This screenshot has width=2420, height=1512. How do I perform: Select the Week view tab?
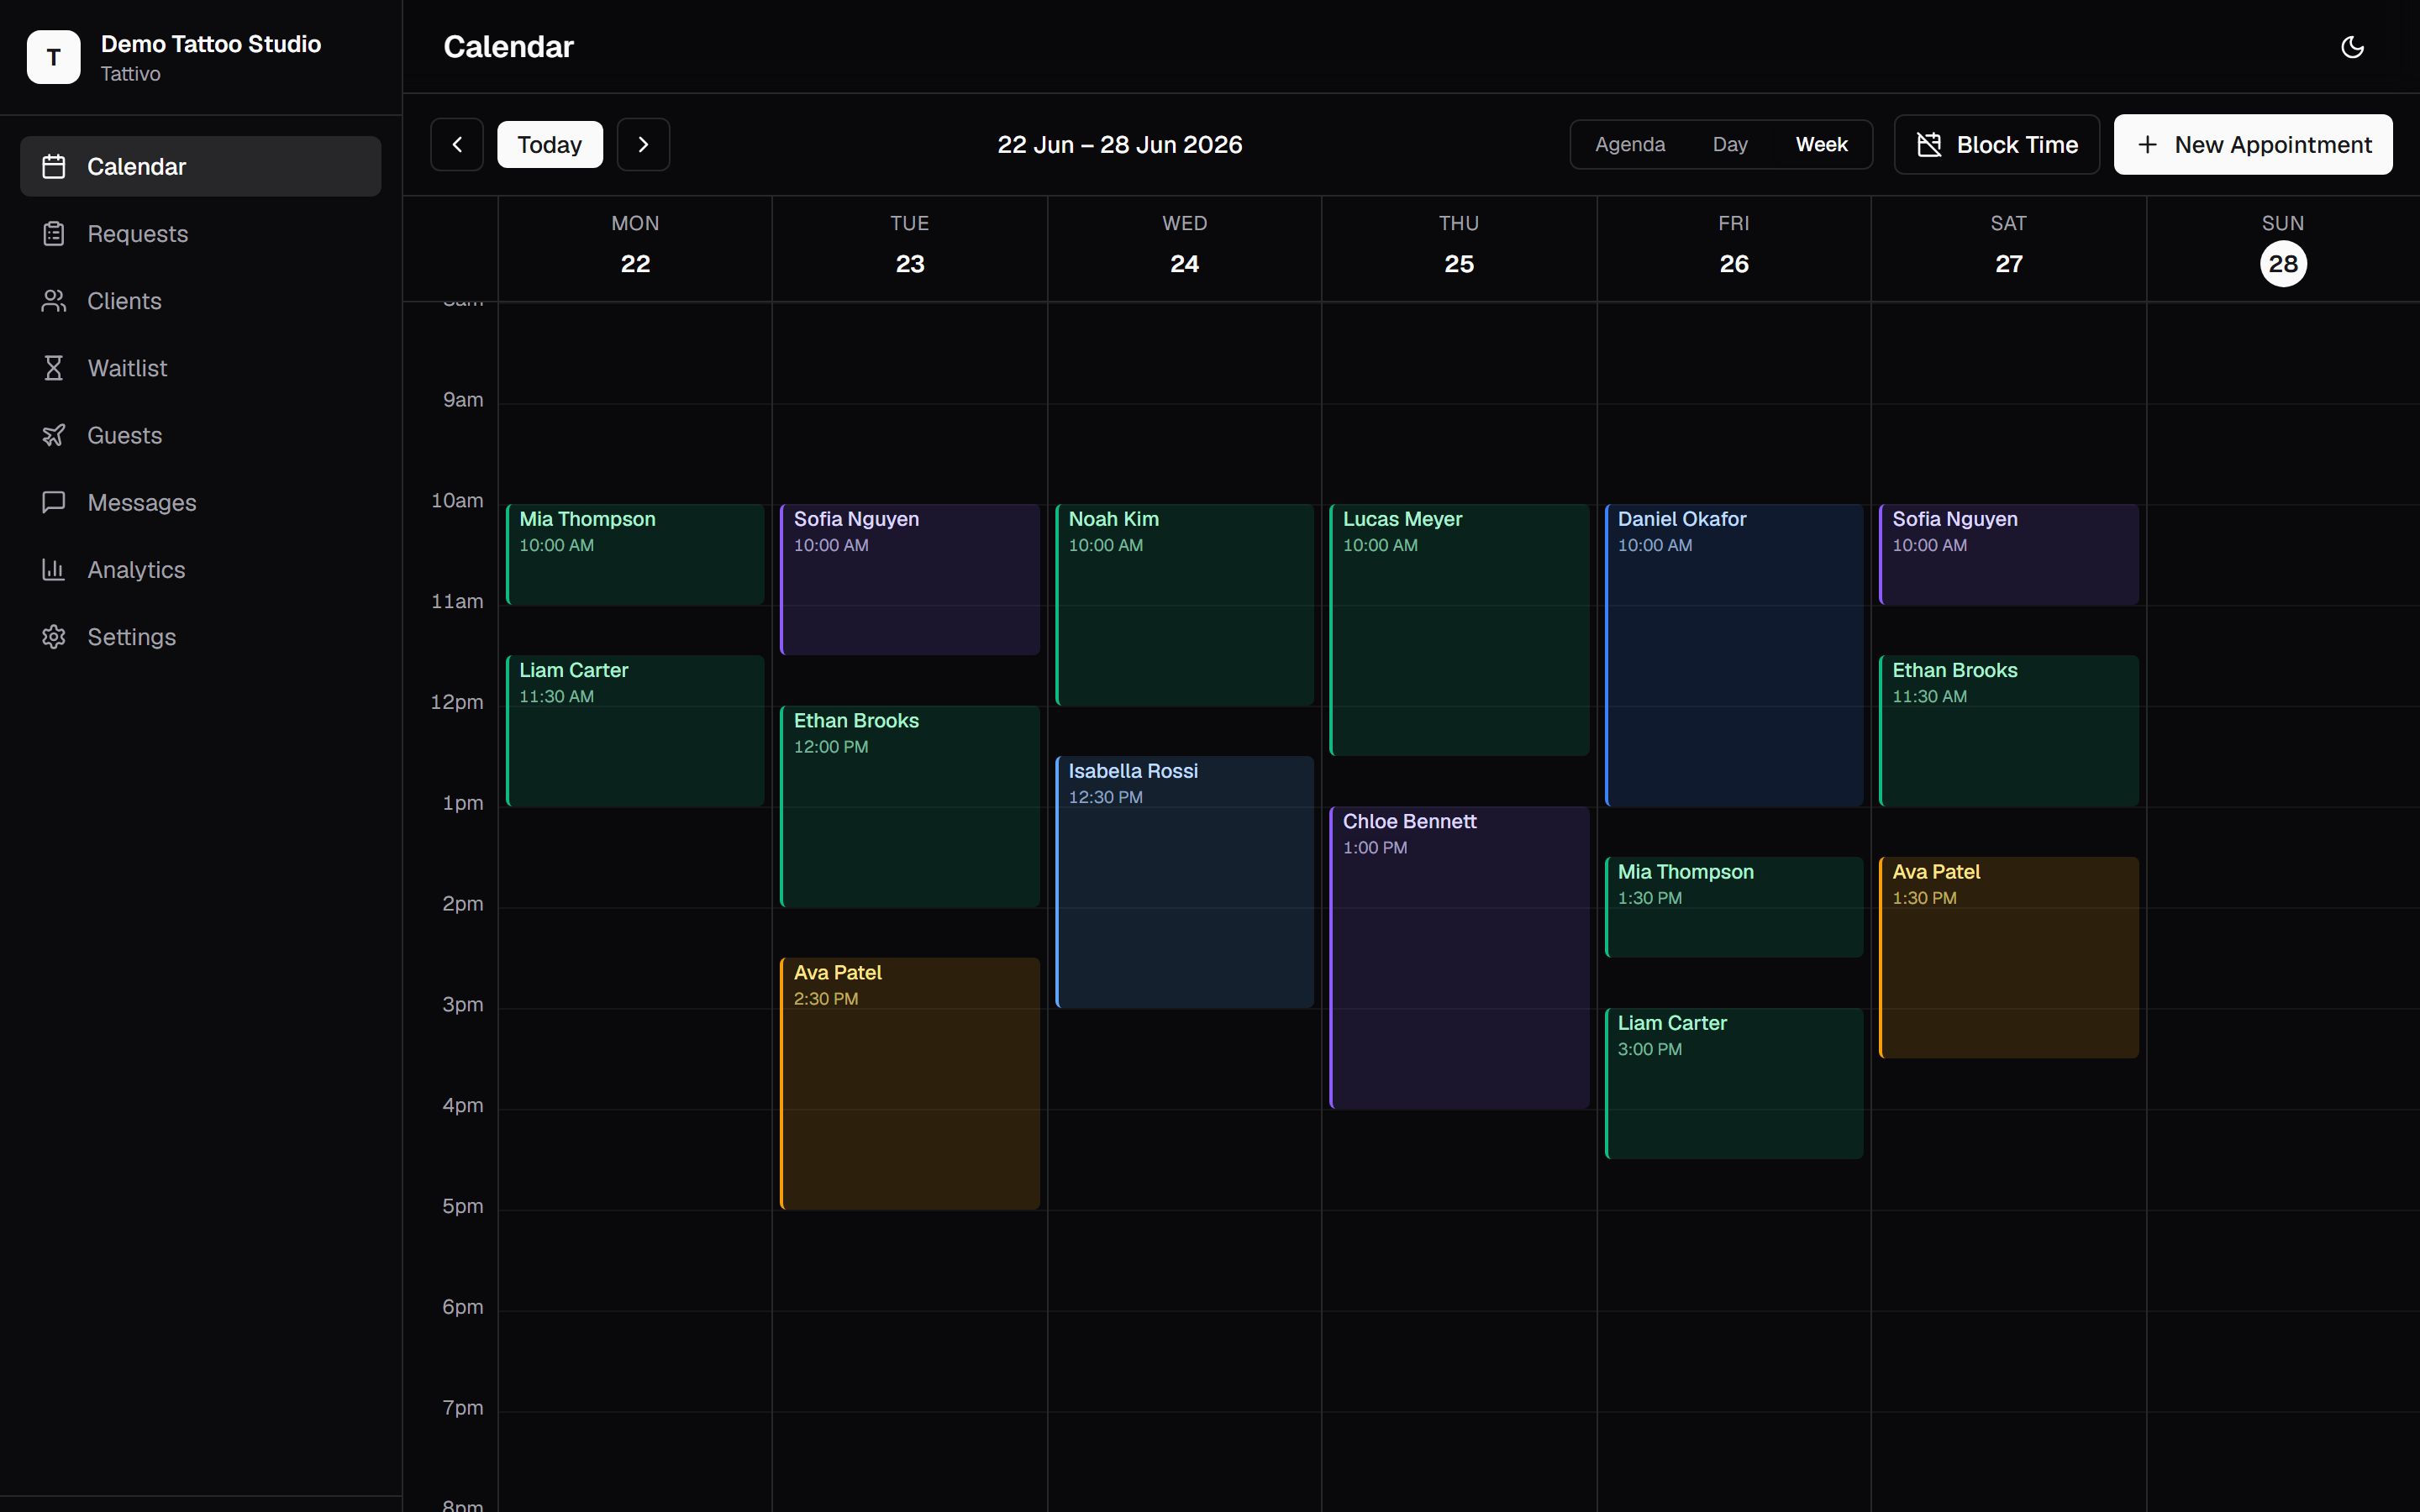click(x=1821, y=145)
